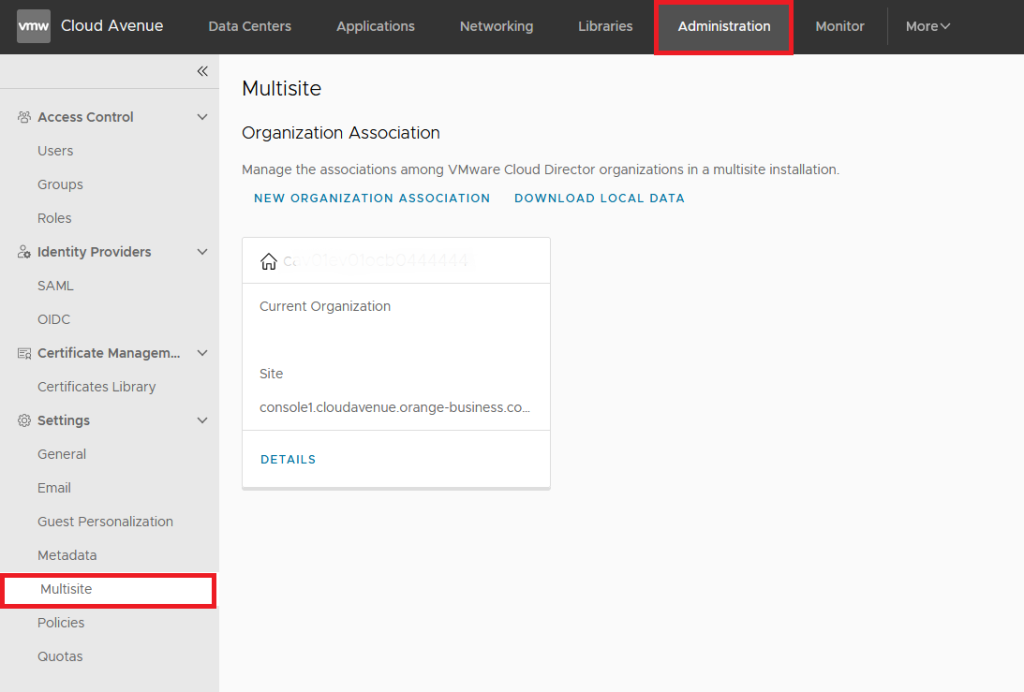Open Metadata settings

click(67, 556)
